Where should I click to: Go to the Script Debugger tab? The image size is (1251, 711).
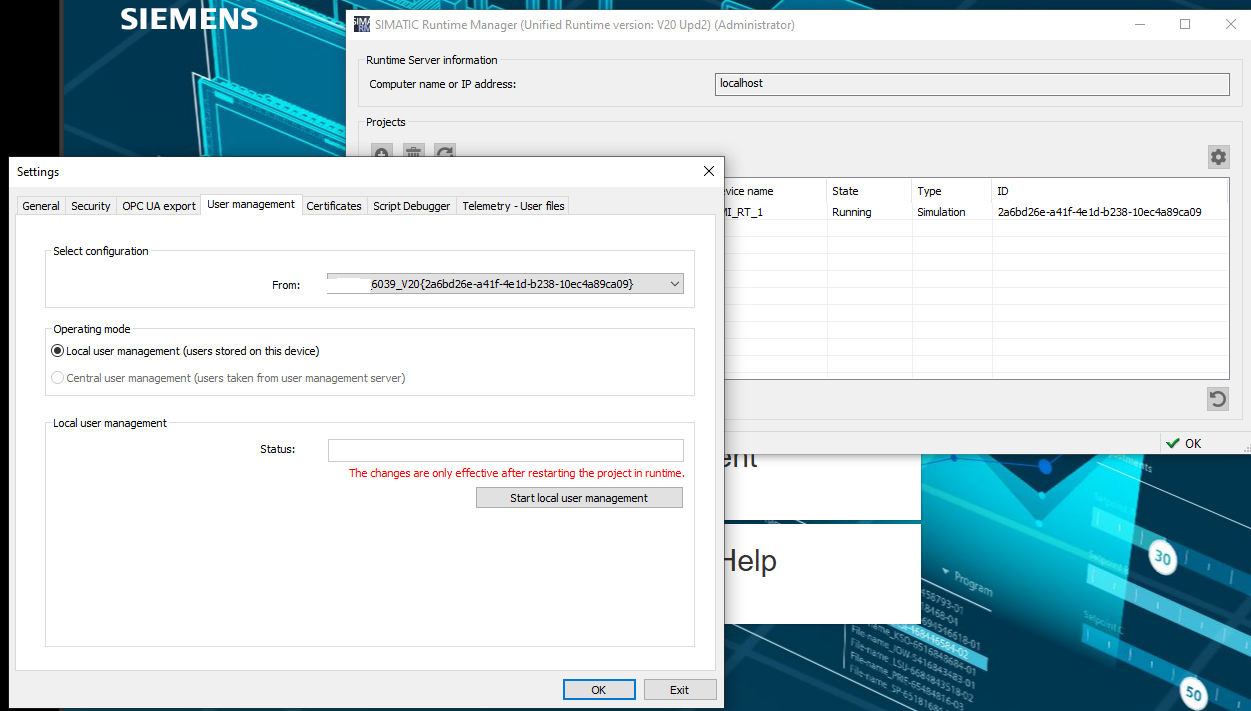pyautogui.click(x=411, y=206)
